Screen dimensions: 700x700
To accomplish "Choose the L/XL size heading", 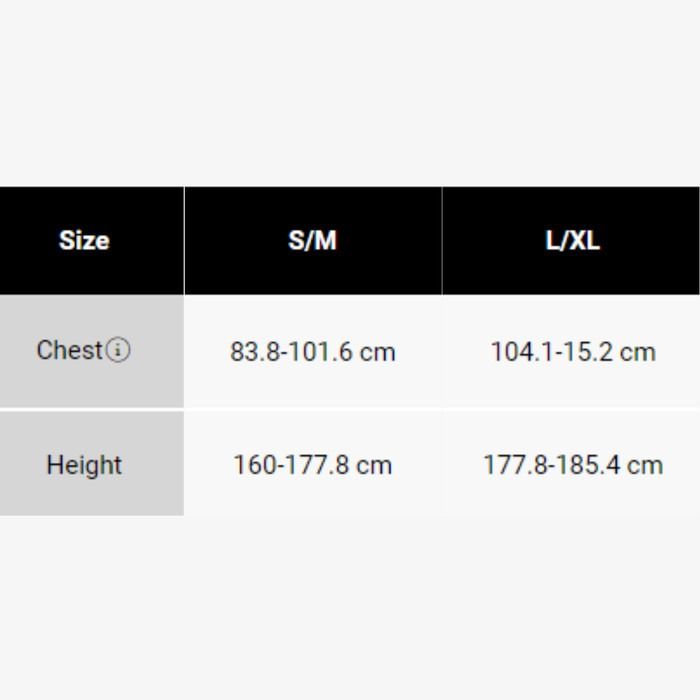I will tap(573, 241).
